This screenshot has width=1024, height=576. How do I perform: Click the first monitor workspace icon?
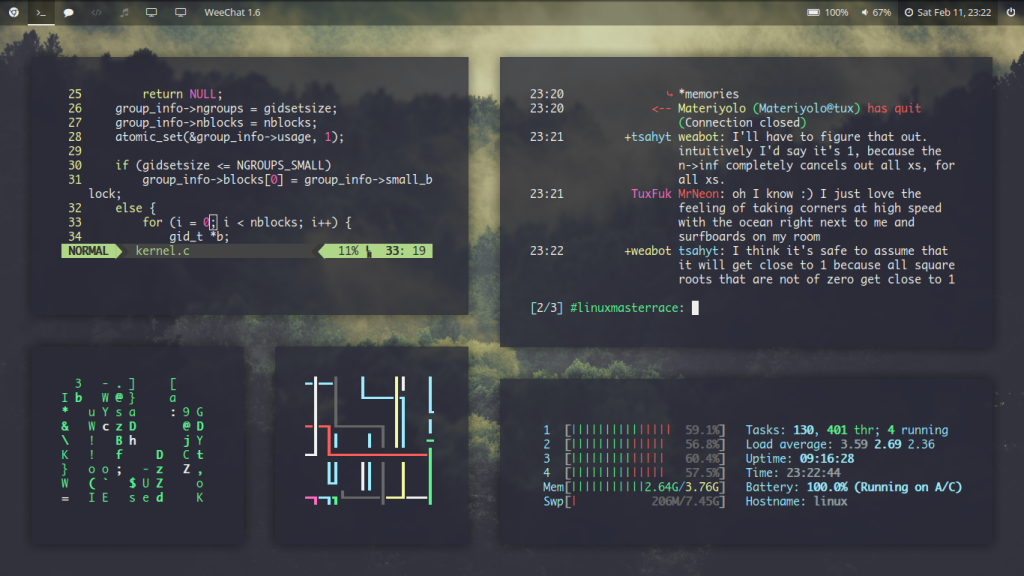[x=150, y=13]
